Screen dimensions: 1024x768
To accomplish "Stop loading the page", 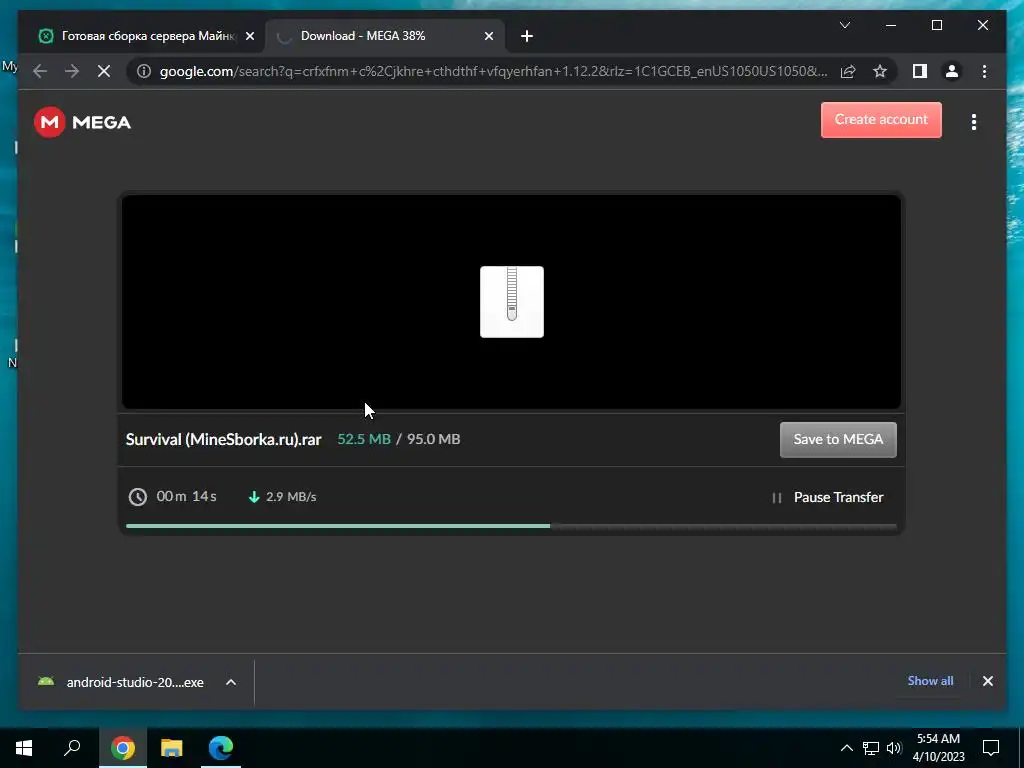I will click(x=104, y=71).
